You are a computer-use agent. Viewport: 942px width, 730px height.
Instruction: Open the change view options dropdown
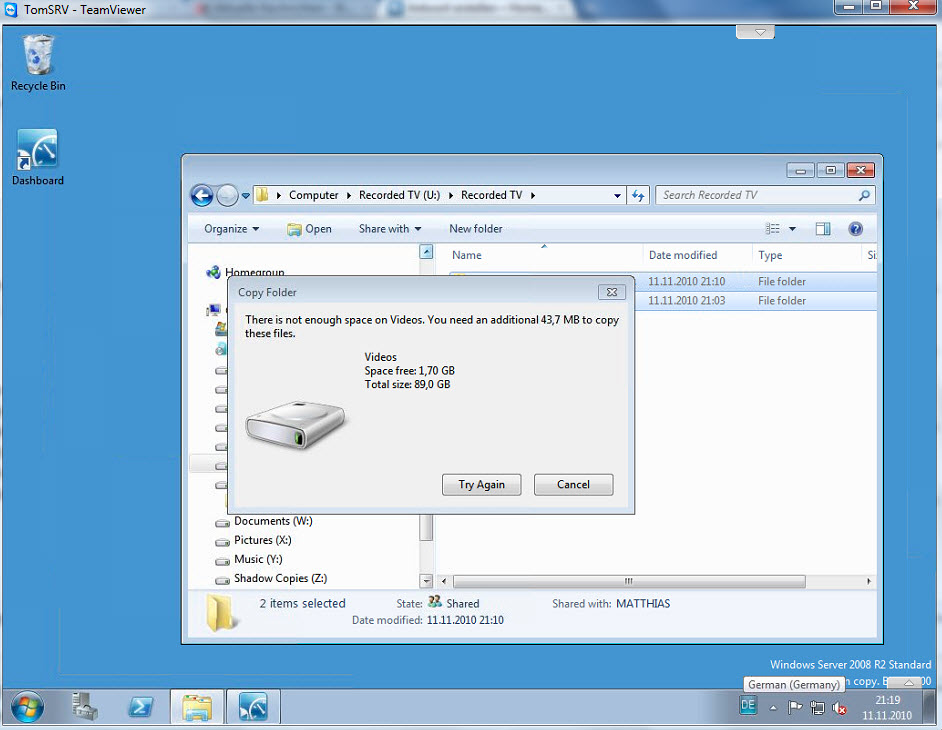793,229
